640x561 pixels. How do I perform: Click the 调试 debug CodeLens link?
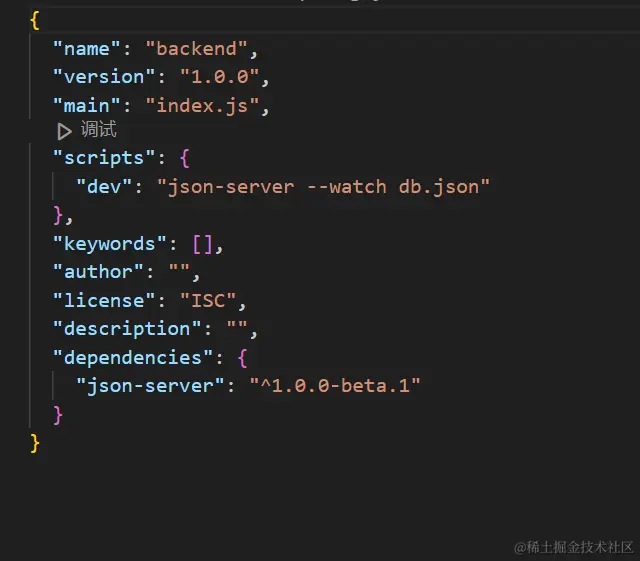tap(98, 129)
